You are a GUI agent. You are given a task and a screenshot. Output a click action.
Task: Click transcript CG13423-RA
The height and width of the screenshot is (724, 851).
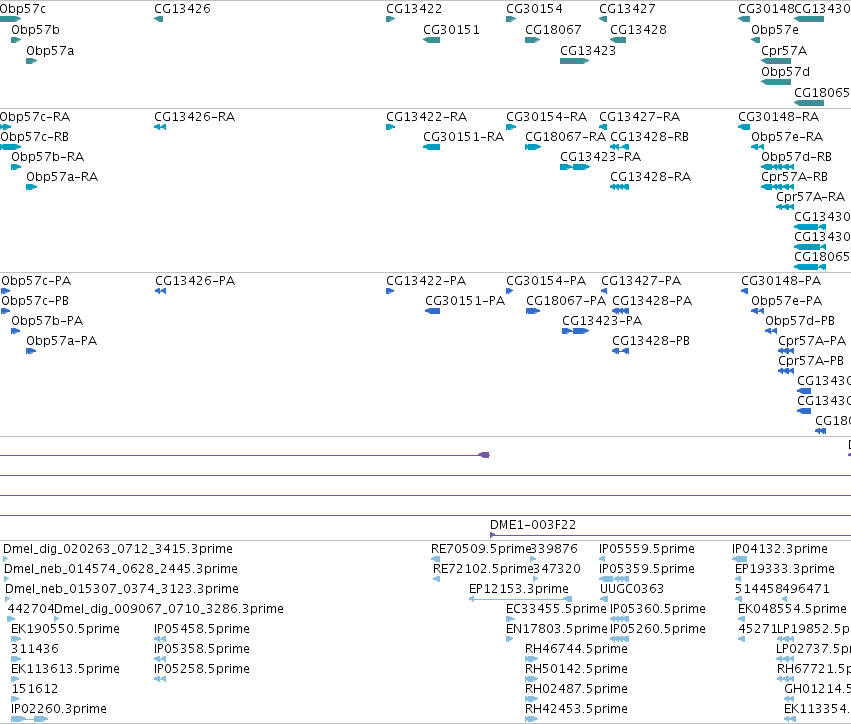point(600,157)
